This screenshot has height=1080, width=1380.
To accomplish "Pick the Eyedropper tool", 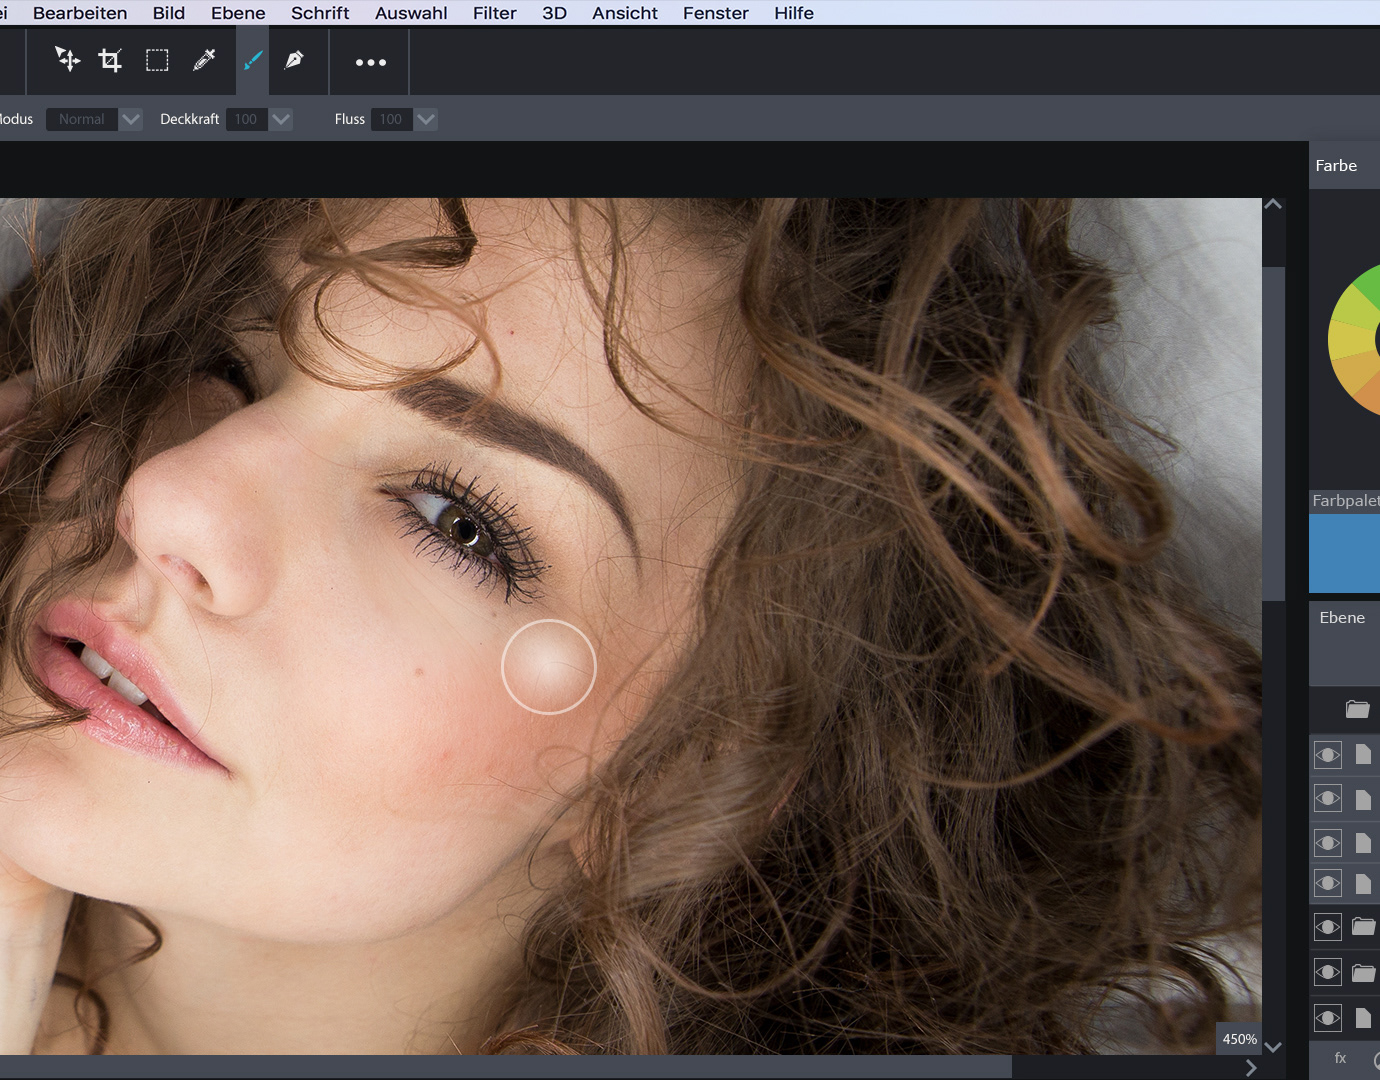I will tap(204, 61).
